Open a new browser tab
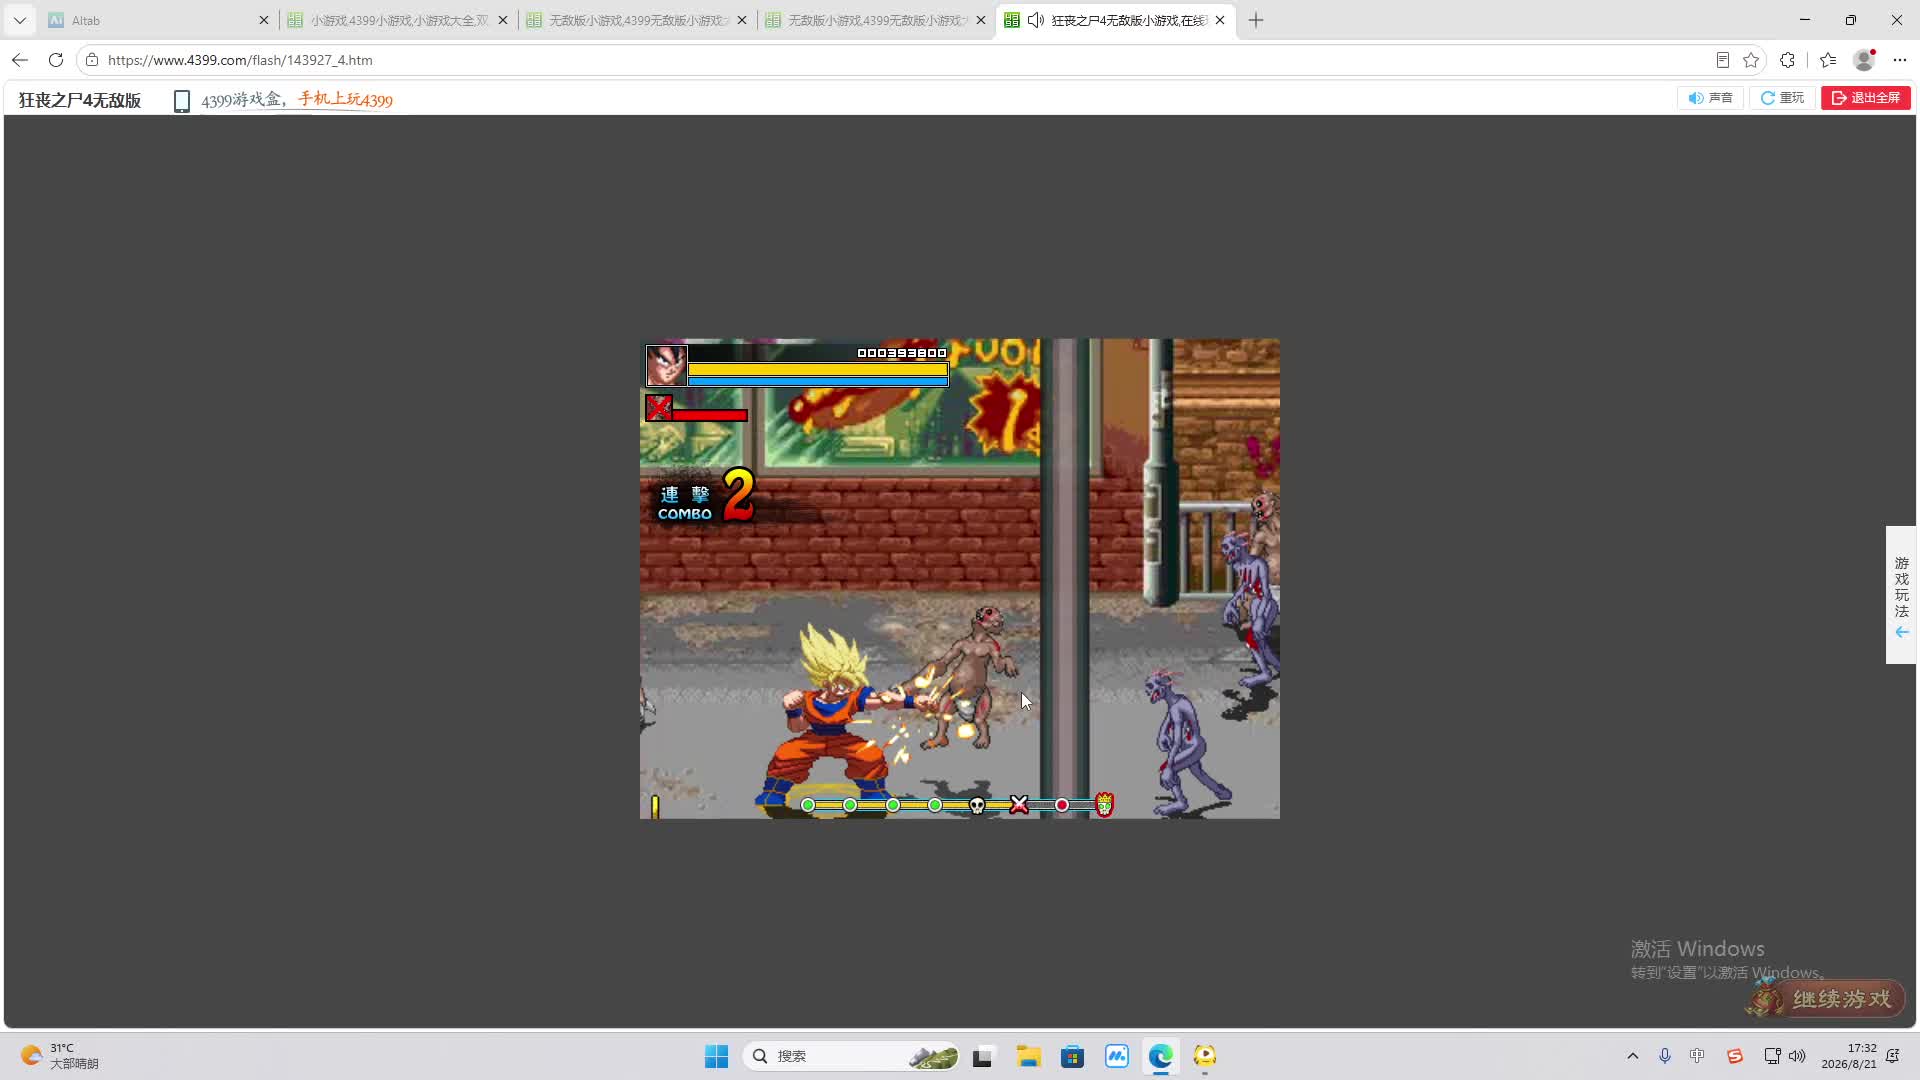The height and width of the screenshot is (1080, 1920). coord(1256,20)
